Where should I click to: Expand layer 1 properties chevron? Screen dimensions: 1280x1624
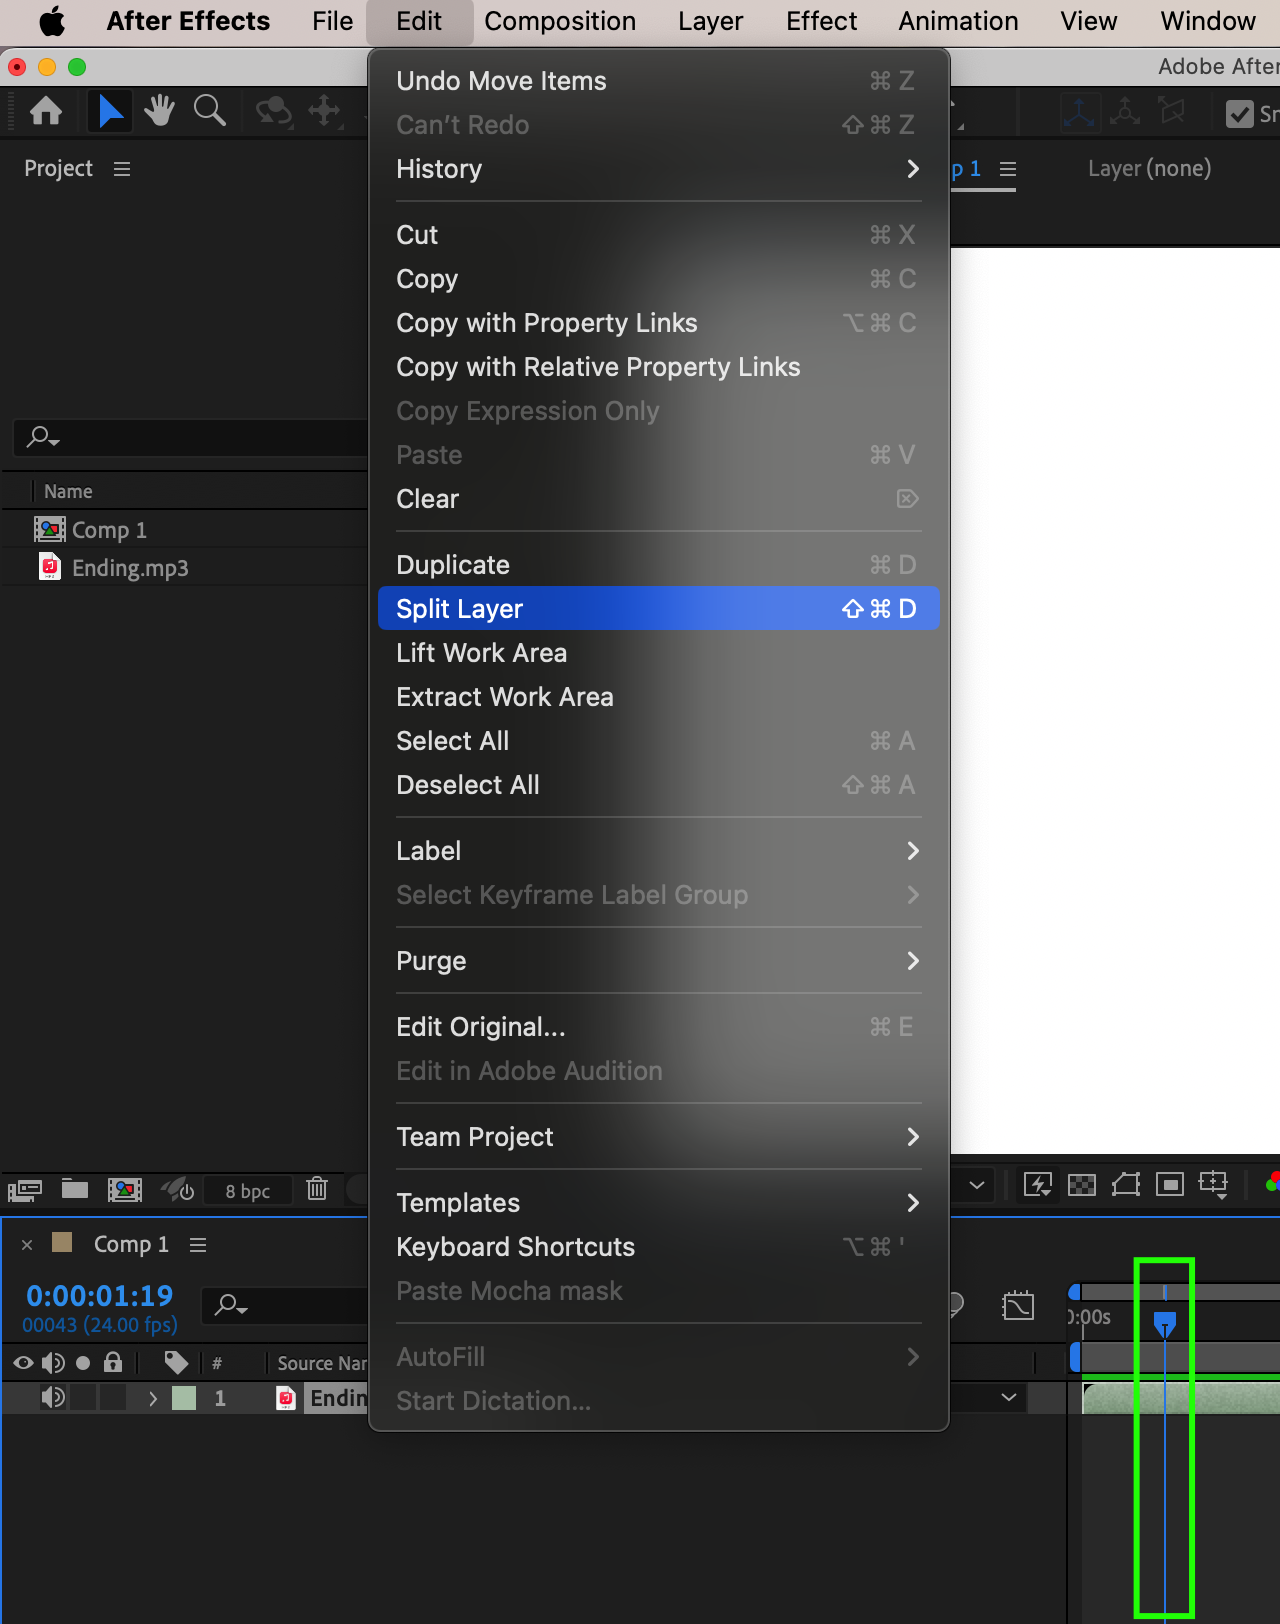point(153,1398)
